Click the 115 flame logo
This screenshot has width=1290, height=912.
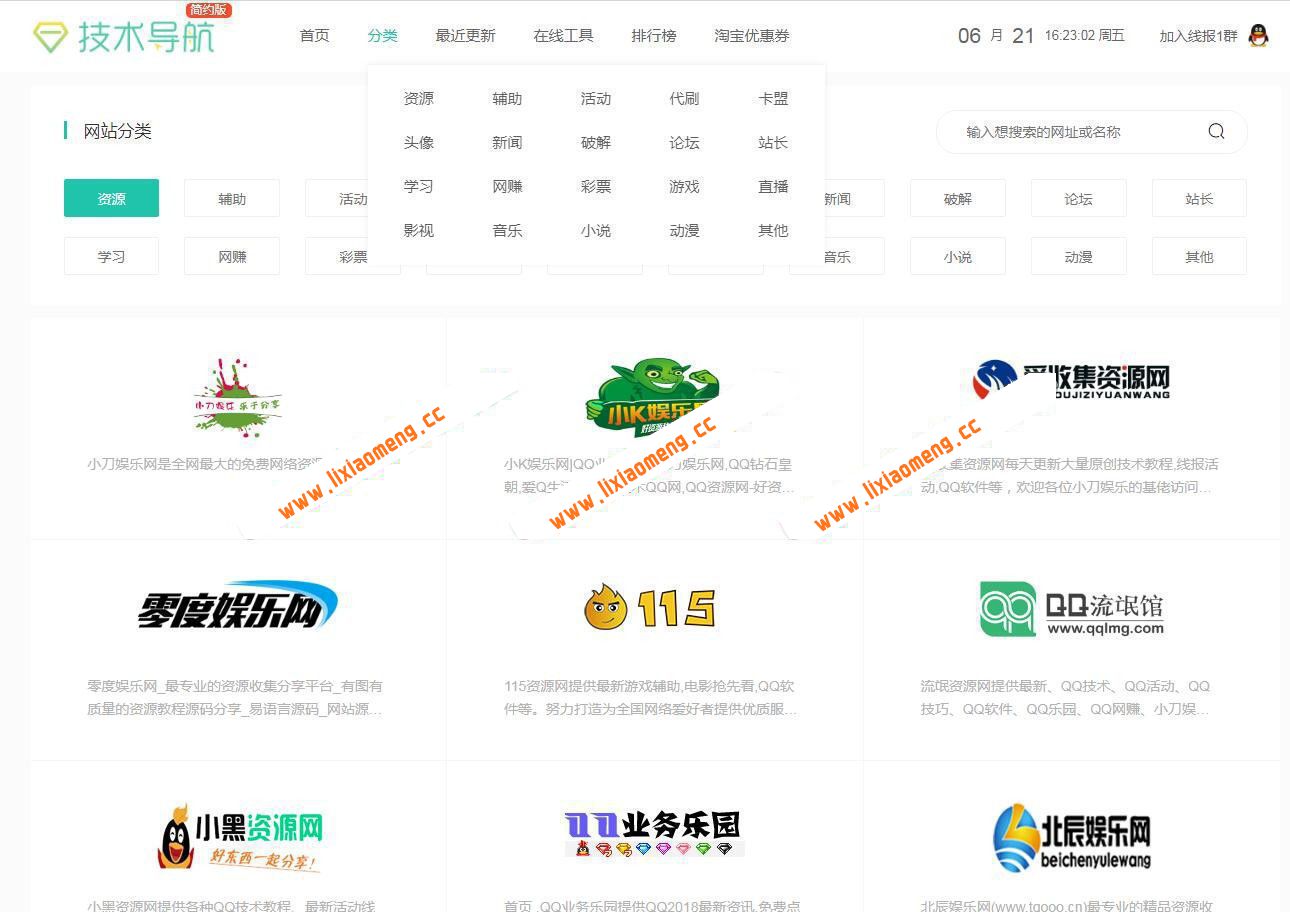coord(650,605)
